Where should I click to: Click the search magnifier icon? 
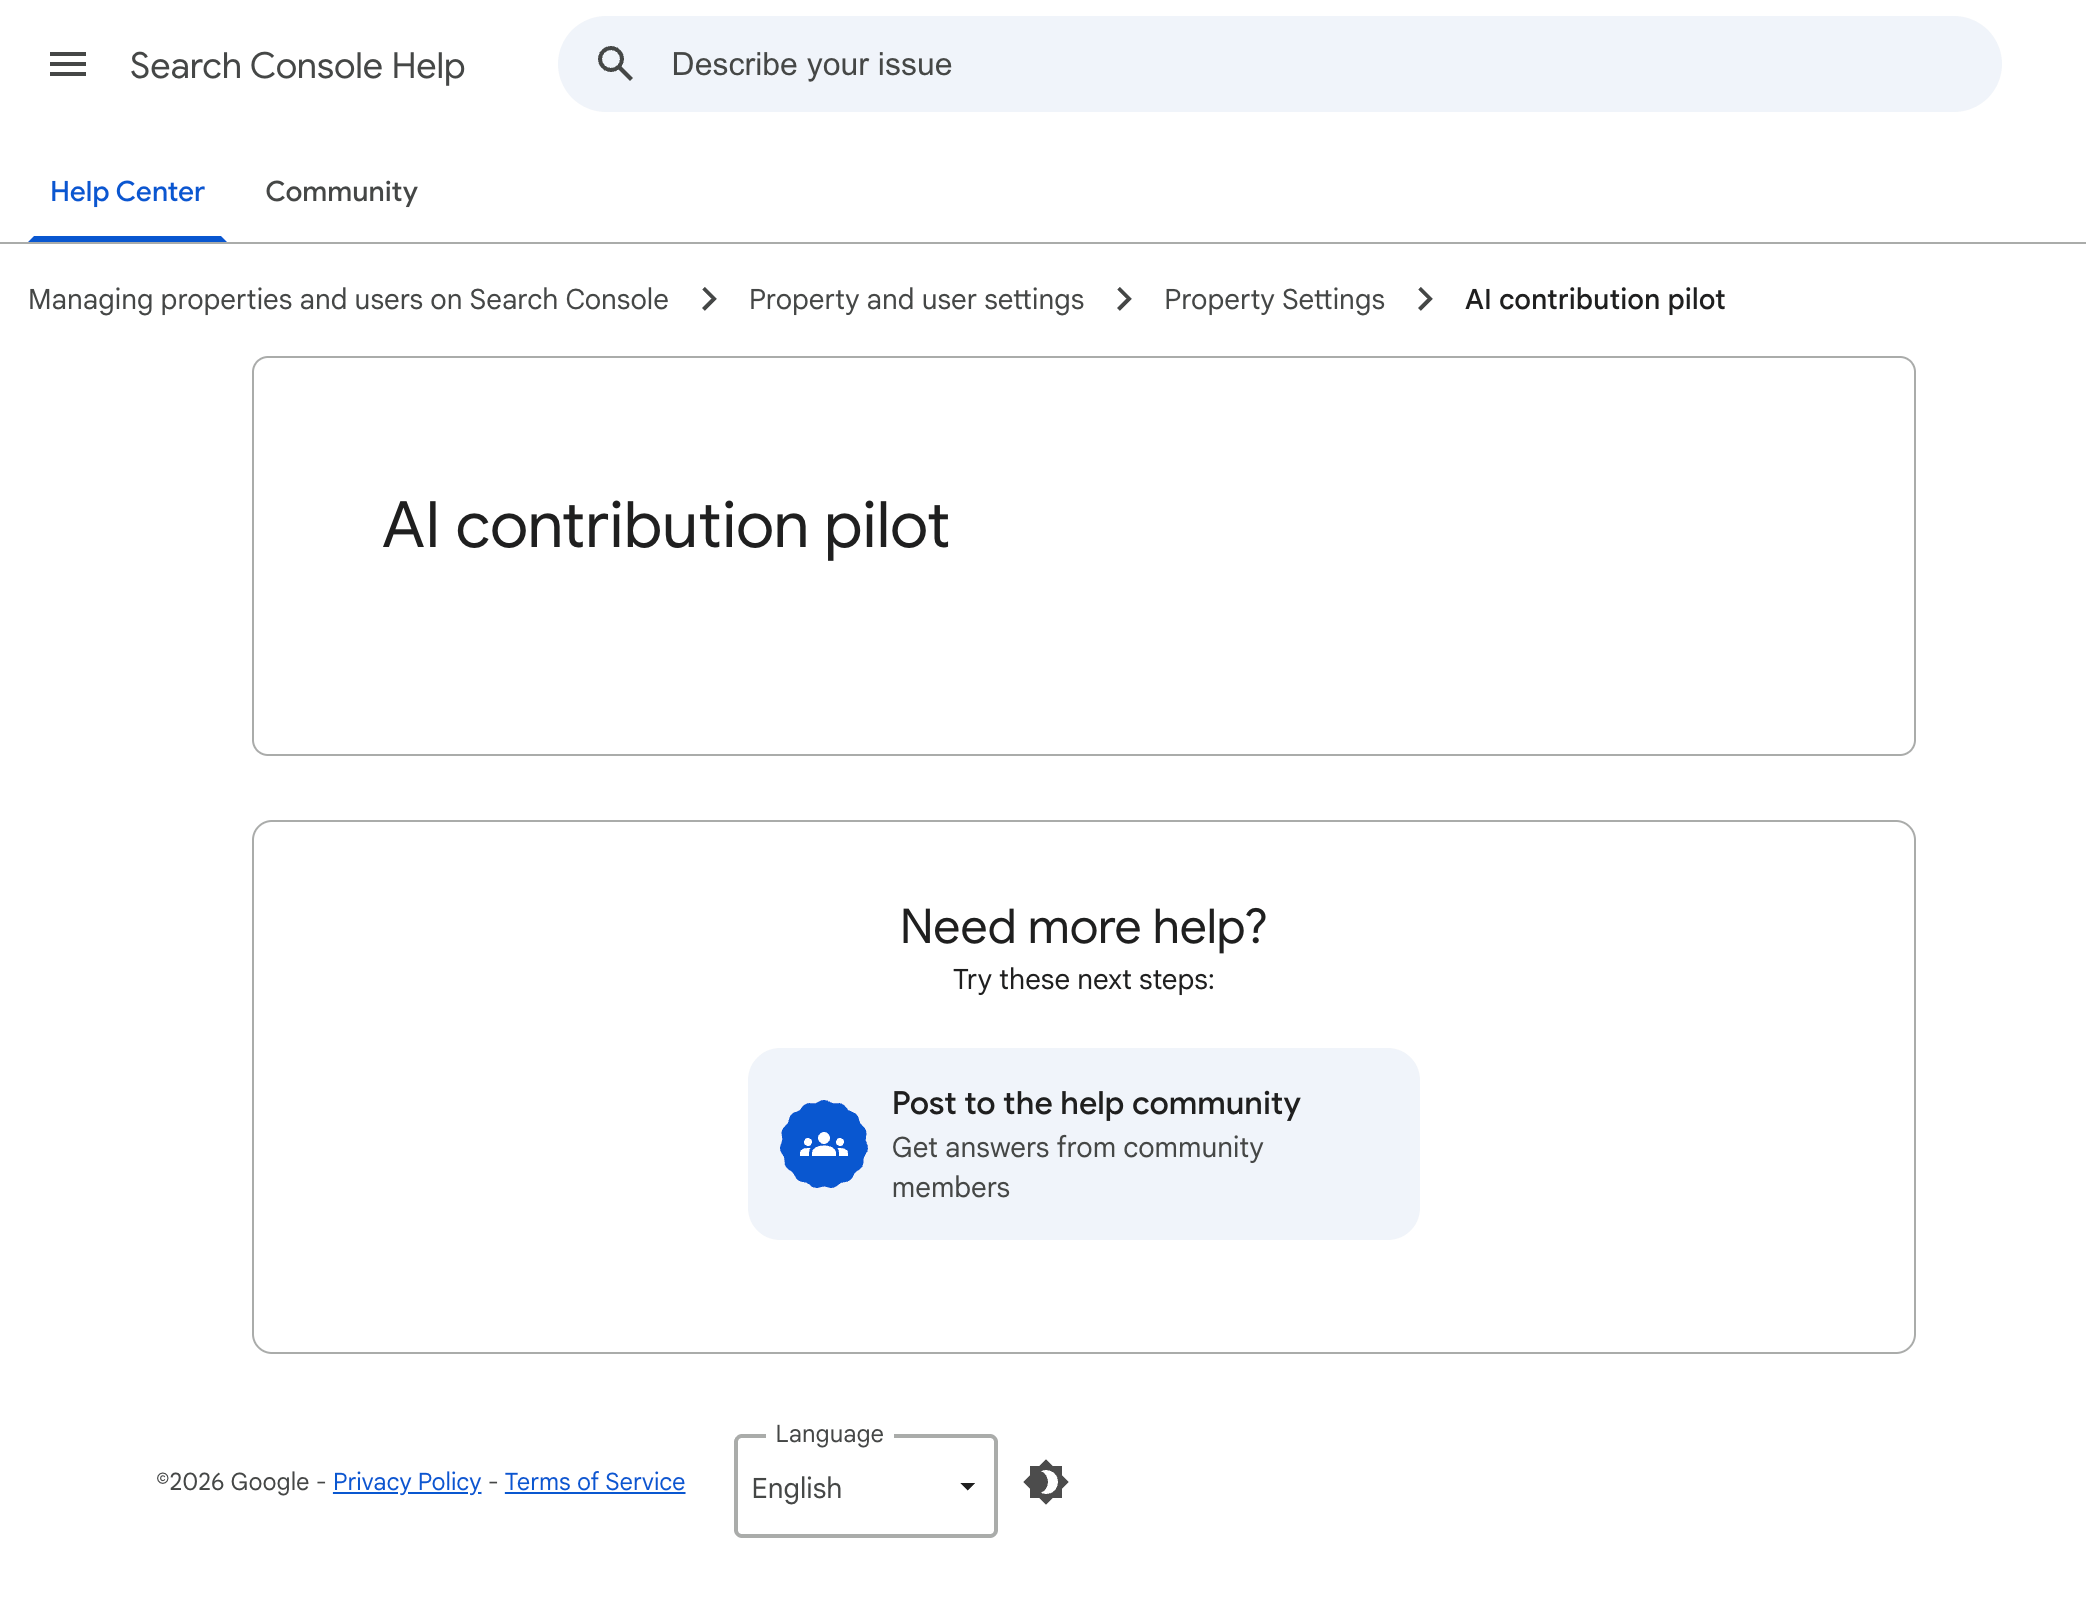(616, 62)
